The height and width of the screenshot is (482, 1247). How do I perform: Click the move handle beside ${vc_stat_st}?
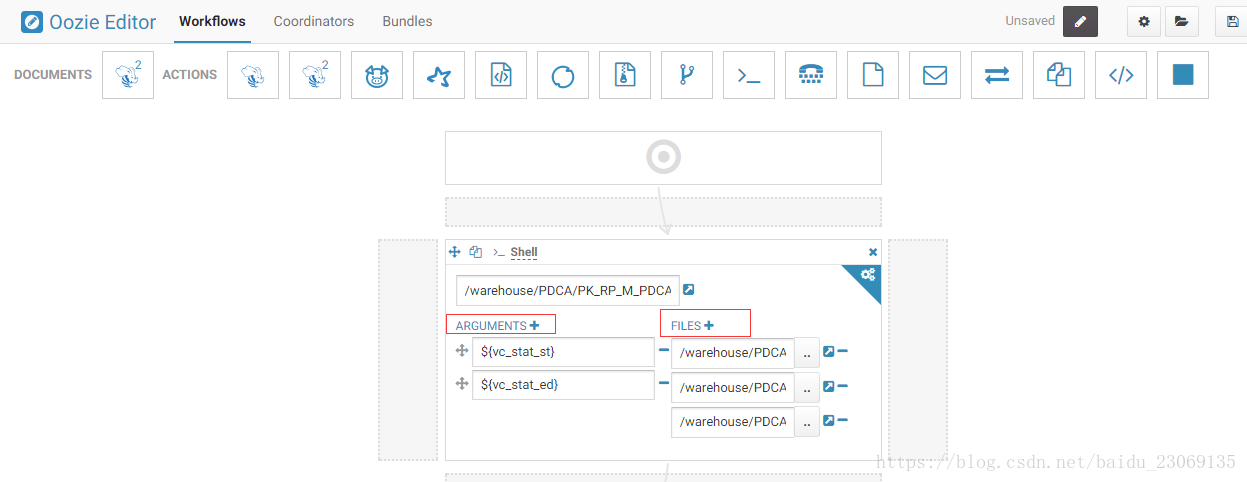462,351
